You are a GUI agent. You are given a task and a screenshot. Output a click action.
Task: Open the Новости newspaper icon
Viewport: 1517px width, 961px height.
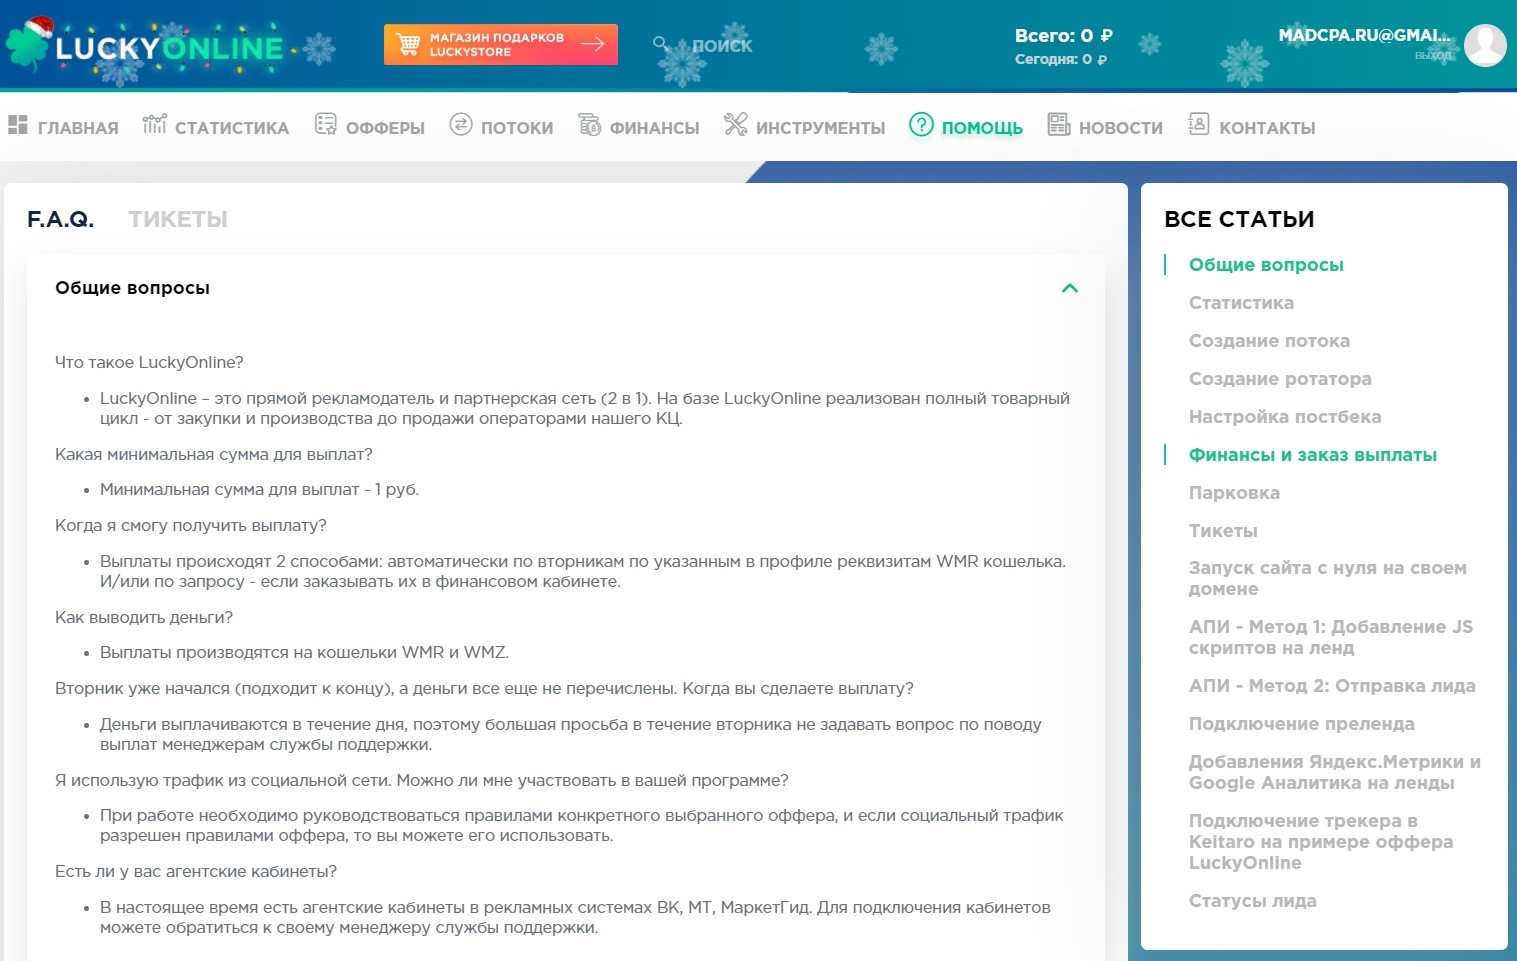1058,124
